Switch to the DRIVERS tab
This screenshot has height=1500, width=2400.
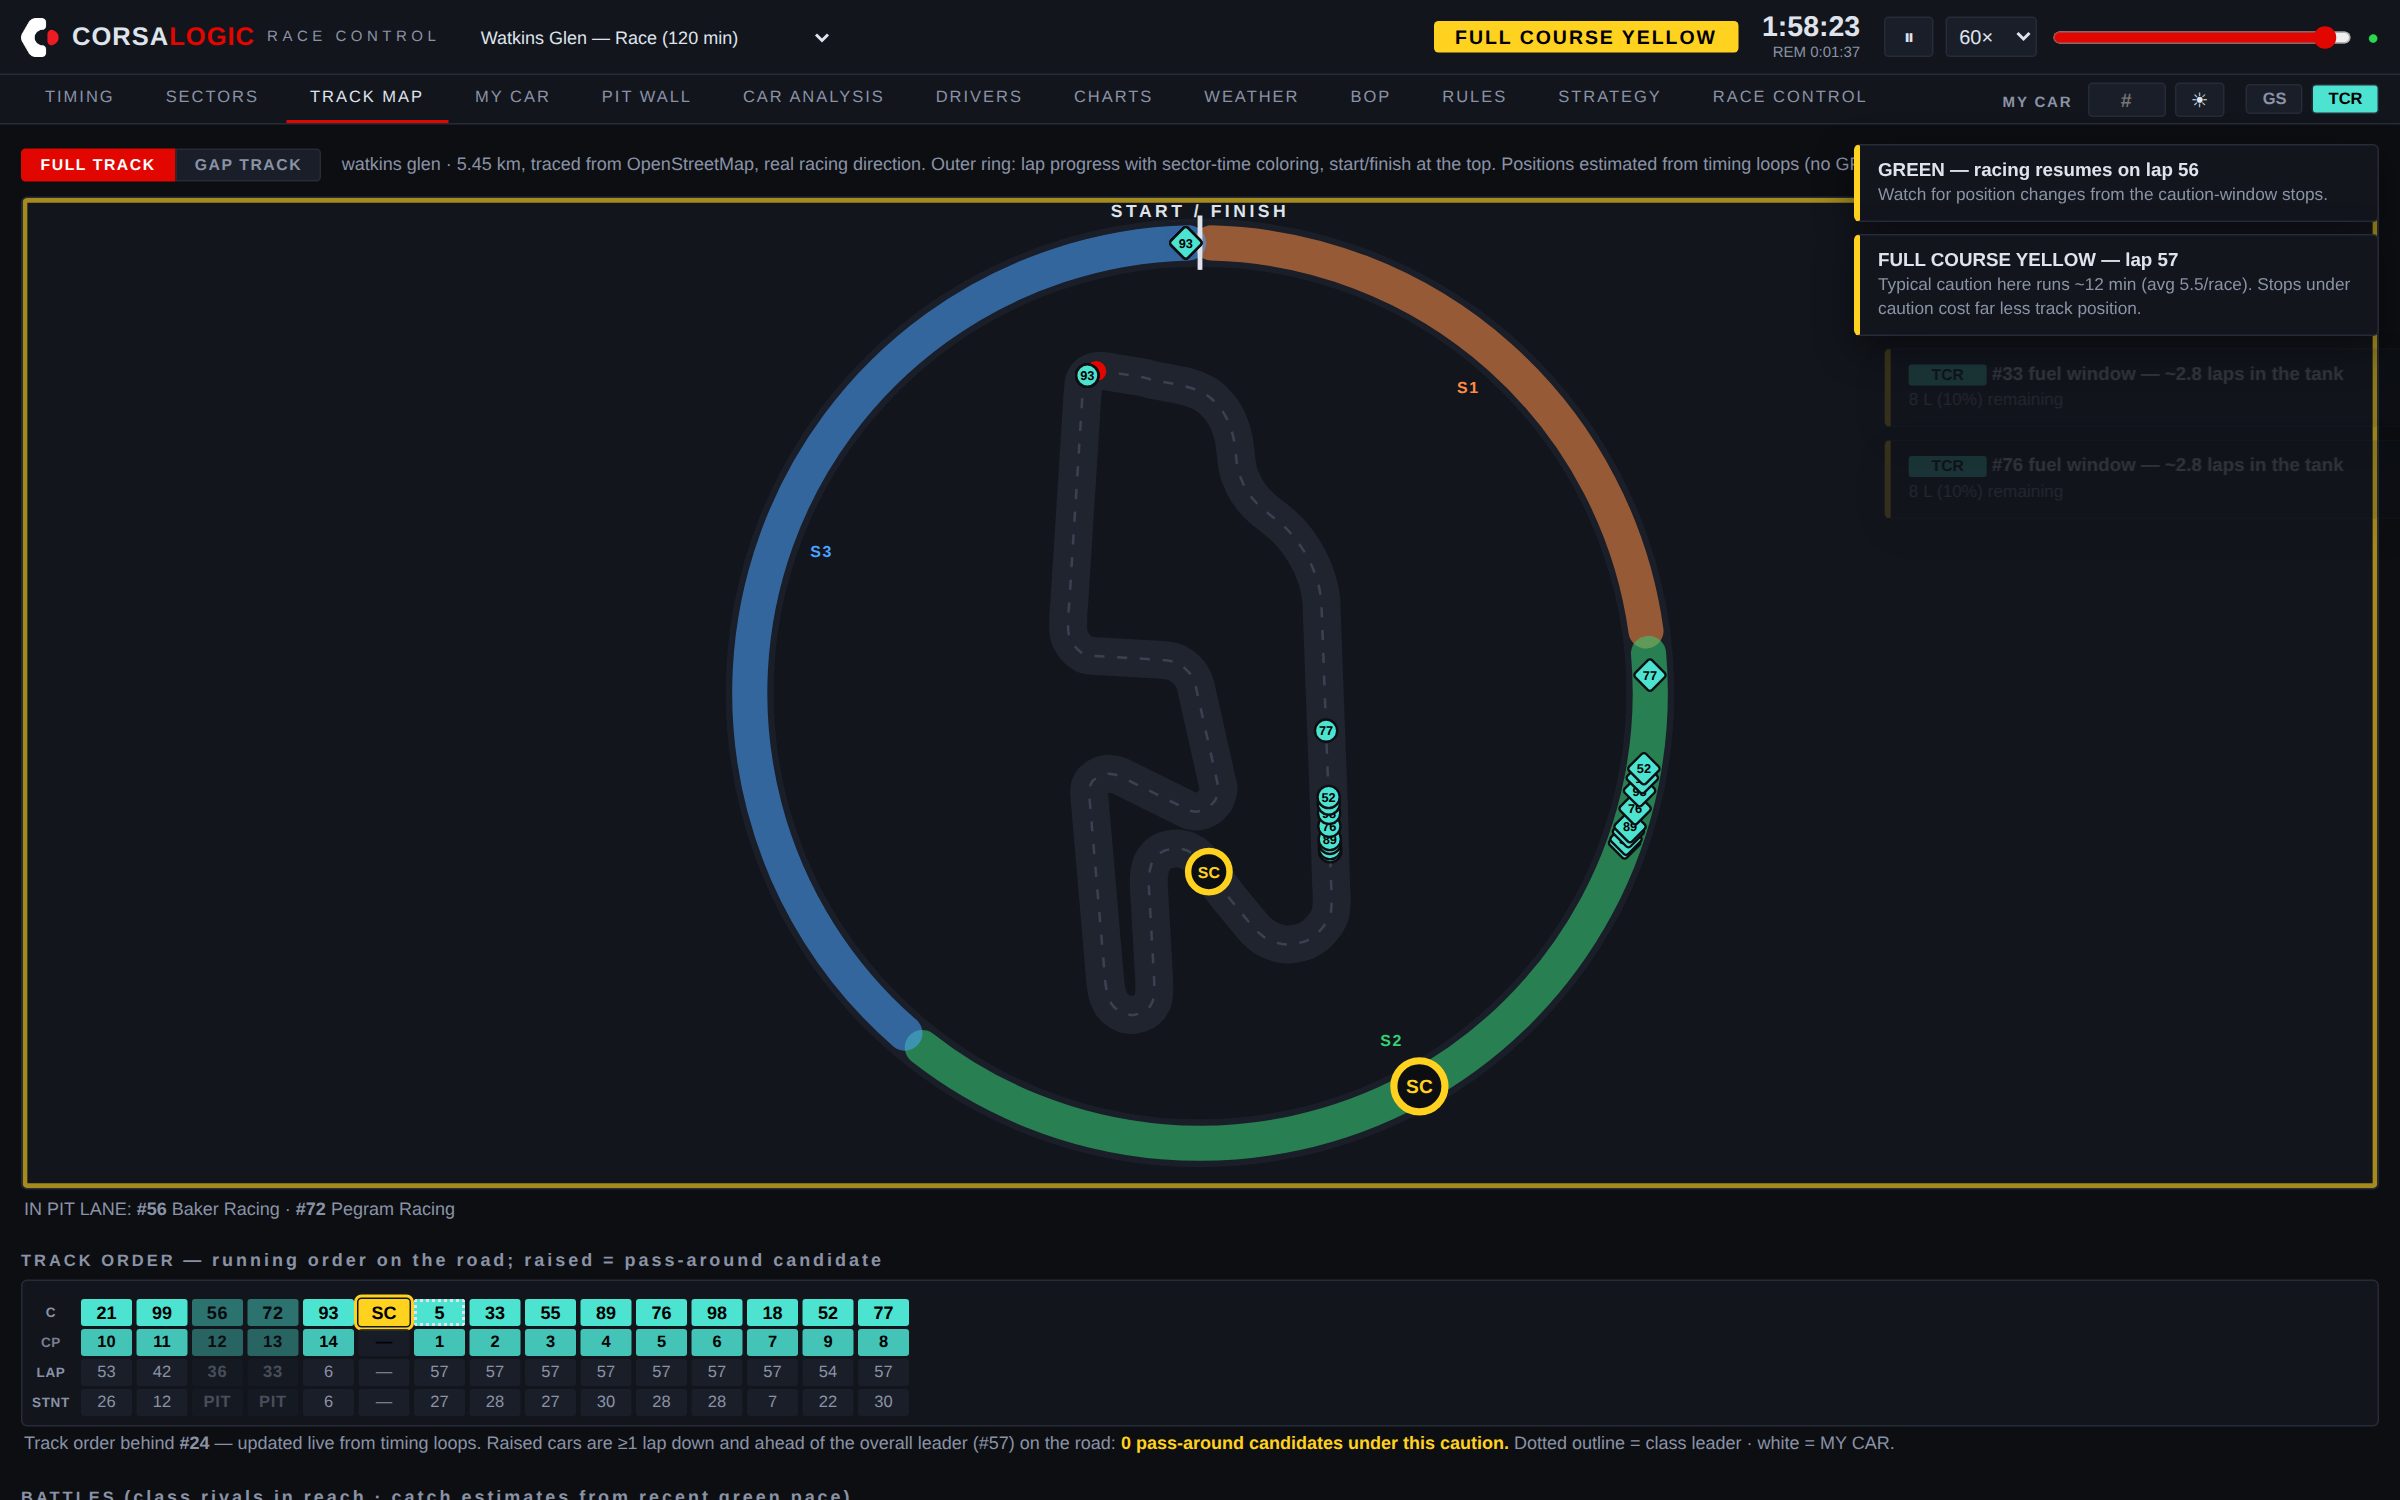point(978,97)
